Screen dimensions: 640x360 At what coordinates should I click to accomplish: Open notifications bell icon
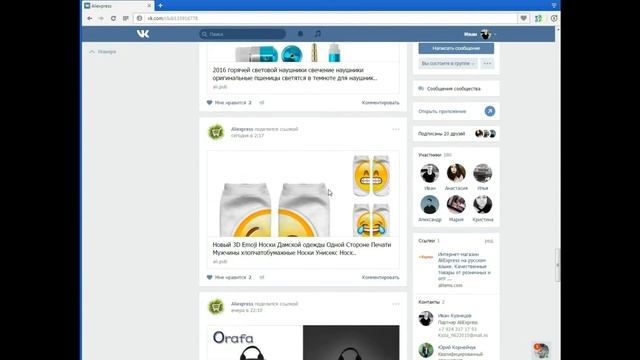pyautogui.click(x=300, y=34)
